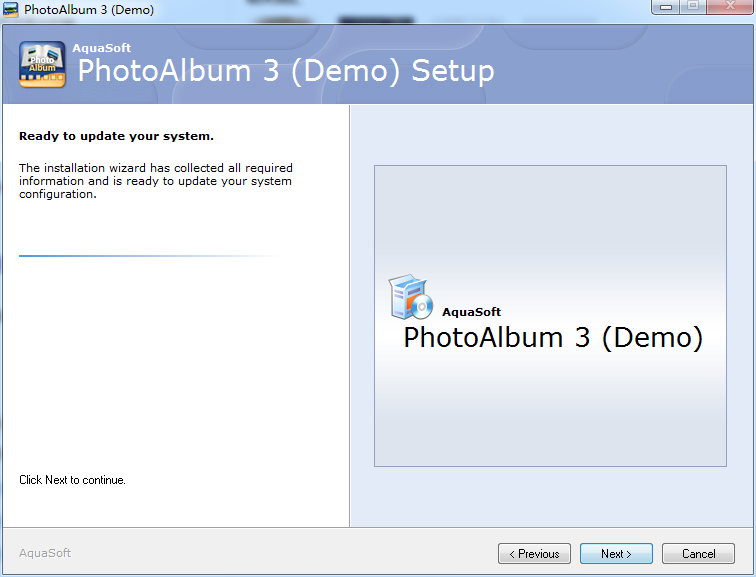This screenshot has height=577, width=756.
Task: Click the 'Ready to update your system' heading
Action: point(116,136)
